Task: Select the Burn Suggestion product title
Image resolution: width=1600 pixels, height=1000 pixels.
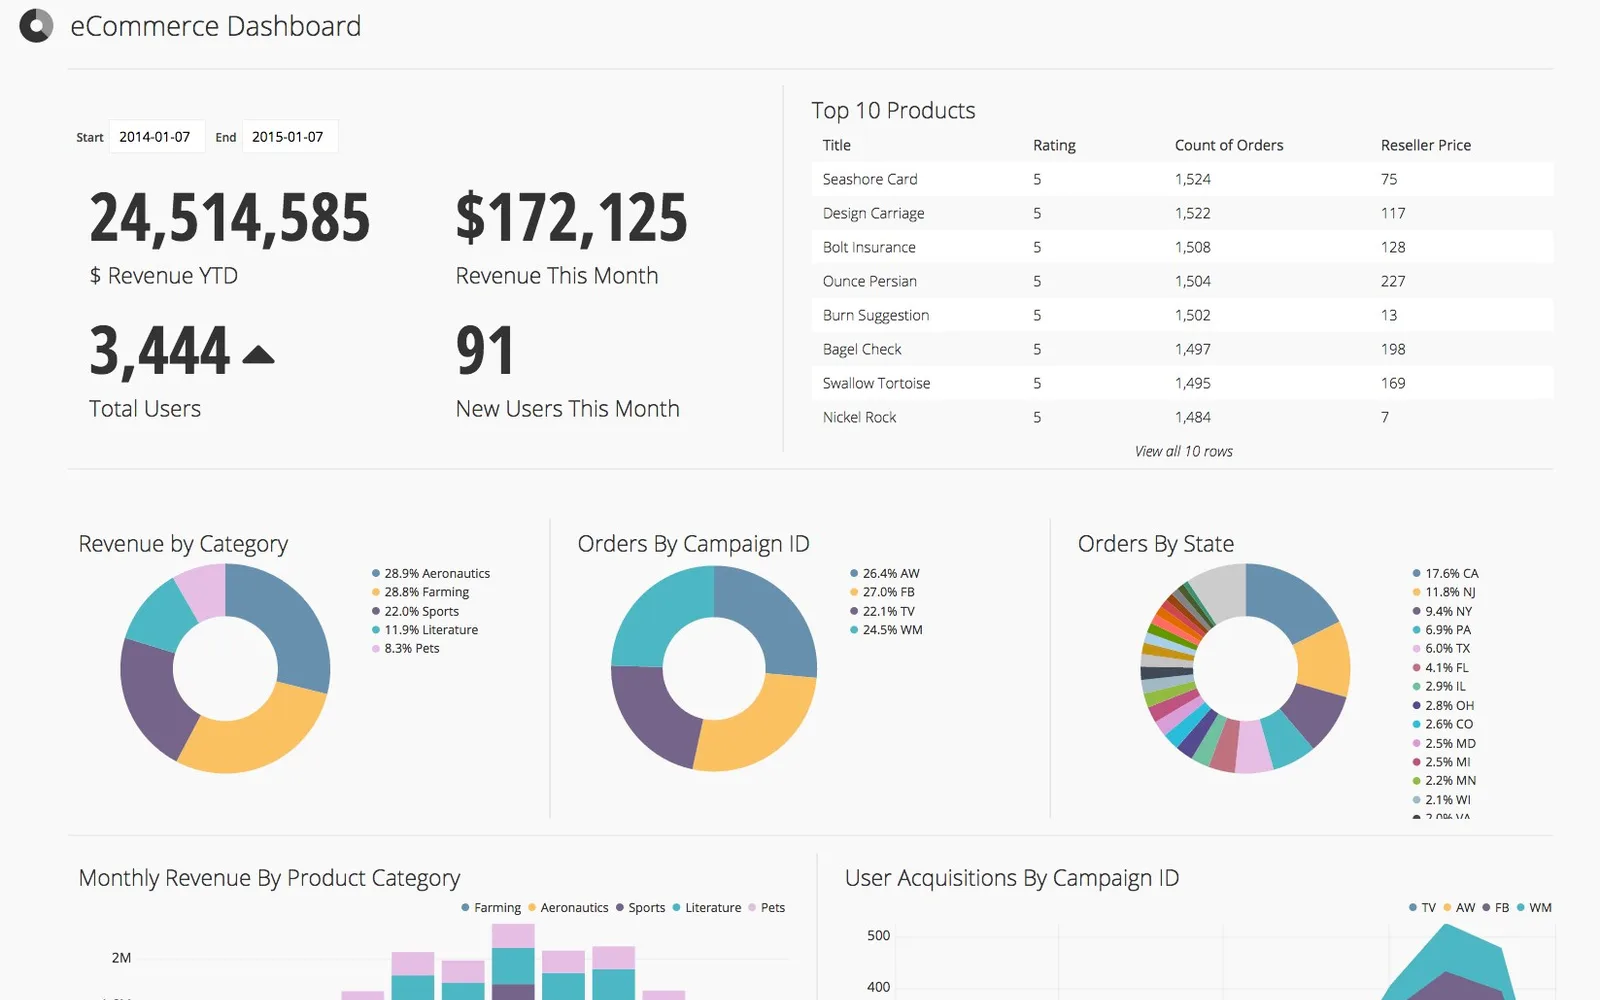Action: [x=876, y=315]
